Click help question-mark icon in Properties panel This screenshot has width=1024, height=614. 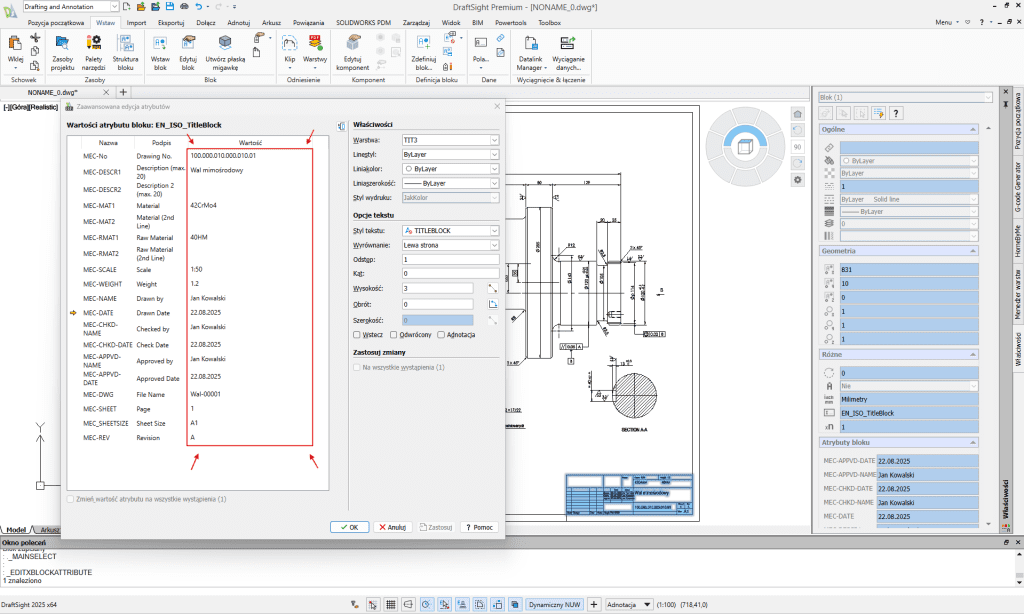point(896,113)
